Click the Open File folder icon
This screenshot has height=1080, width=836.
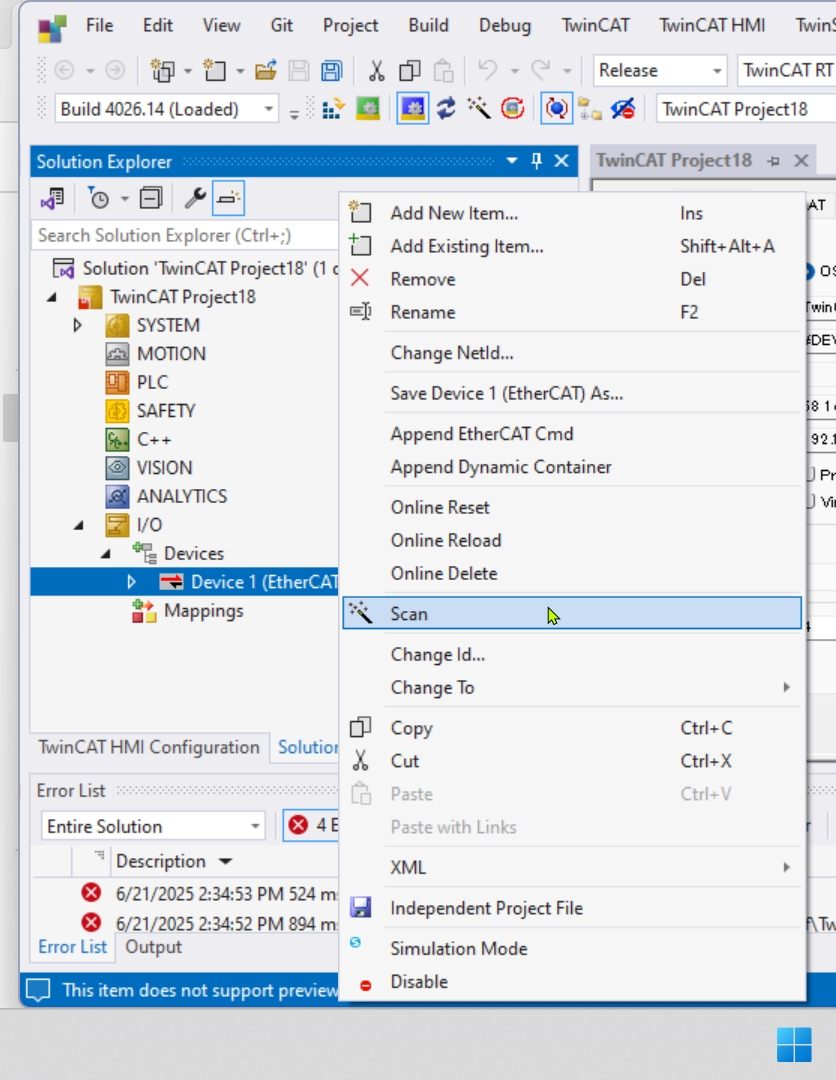[266, 70]
